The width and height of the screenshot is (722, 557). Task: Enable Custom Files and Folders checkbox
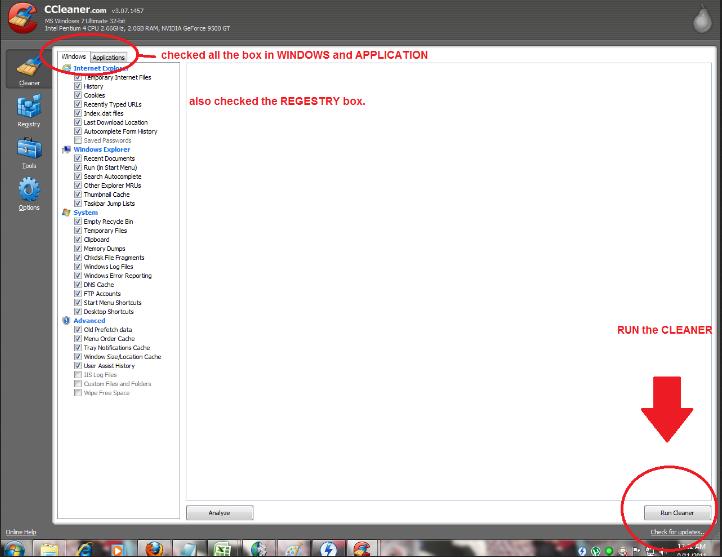pos(78,384)
